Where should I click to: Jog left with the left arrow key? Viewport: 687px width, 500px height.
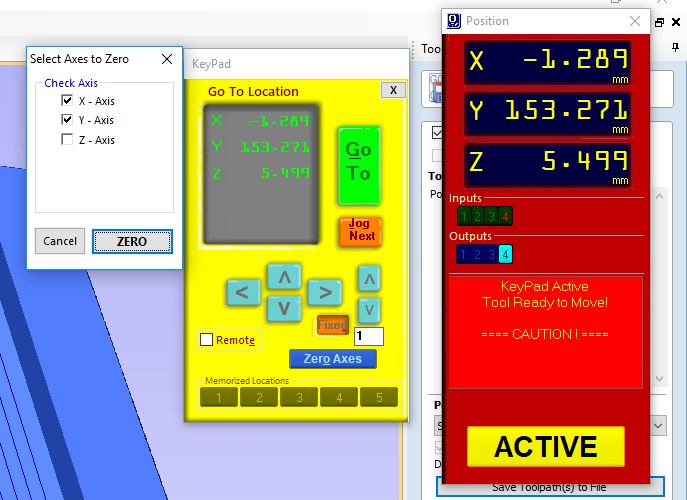[243, 292]
